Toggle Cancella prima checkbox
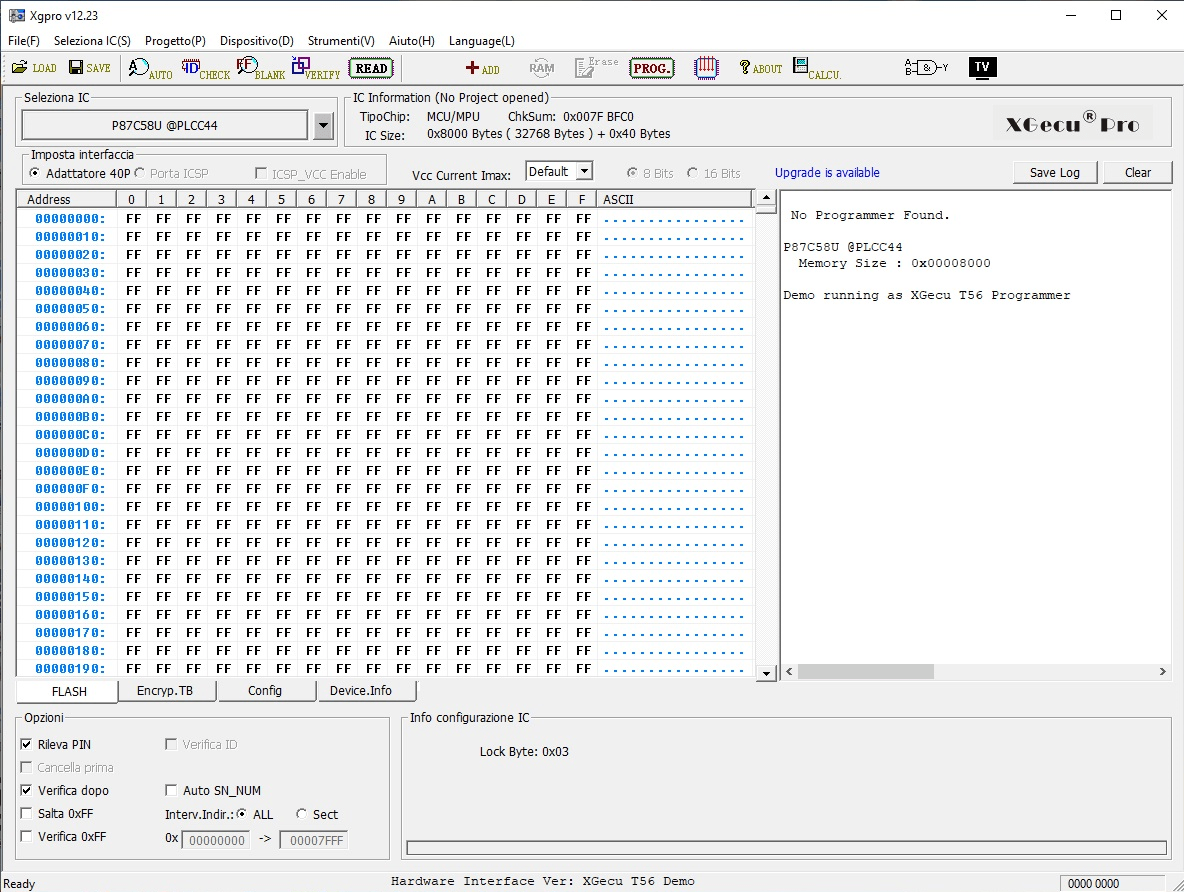The image size is (1184, 892). 26,767
